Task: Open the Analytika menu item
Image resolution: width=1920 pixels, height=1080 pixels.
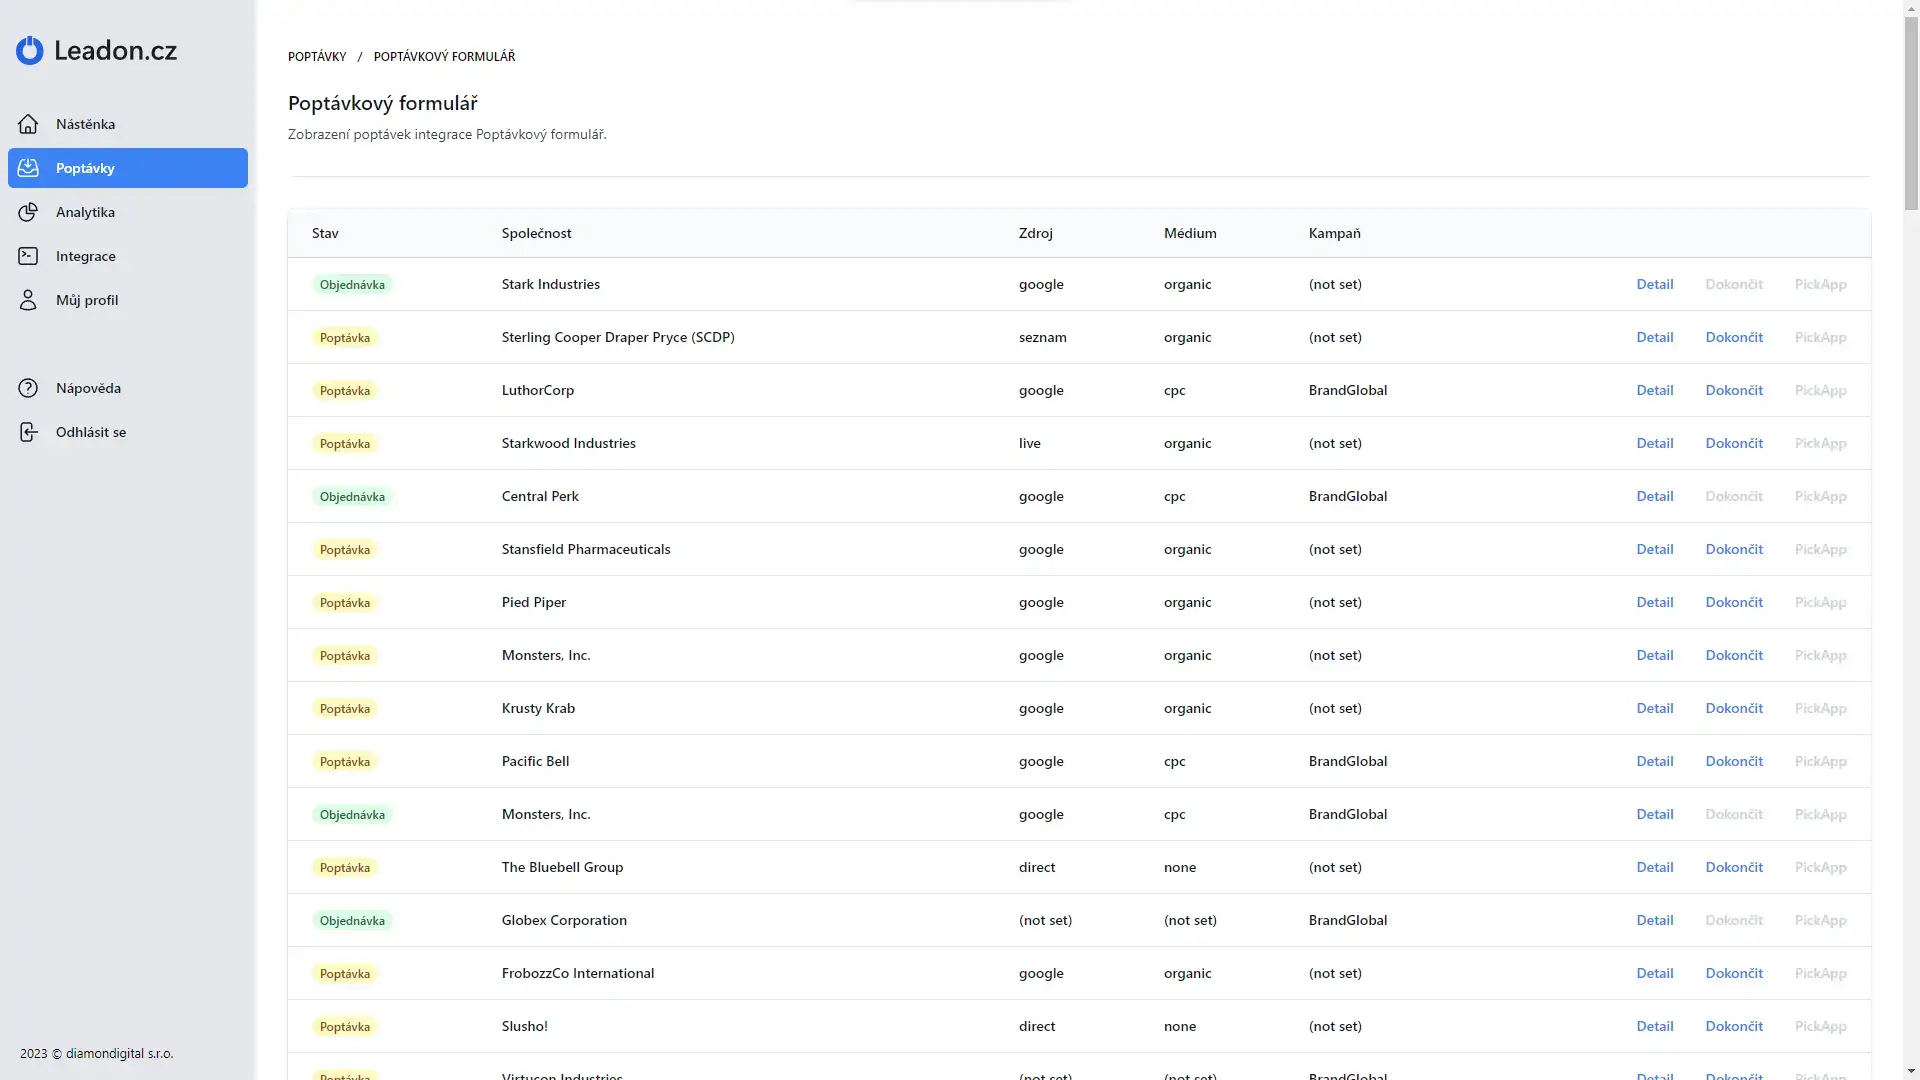Action: coord(85,212)
